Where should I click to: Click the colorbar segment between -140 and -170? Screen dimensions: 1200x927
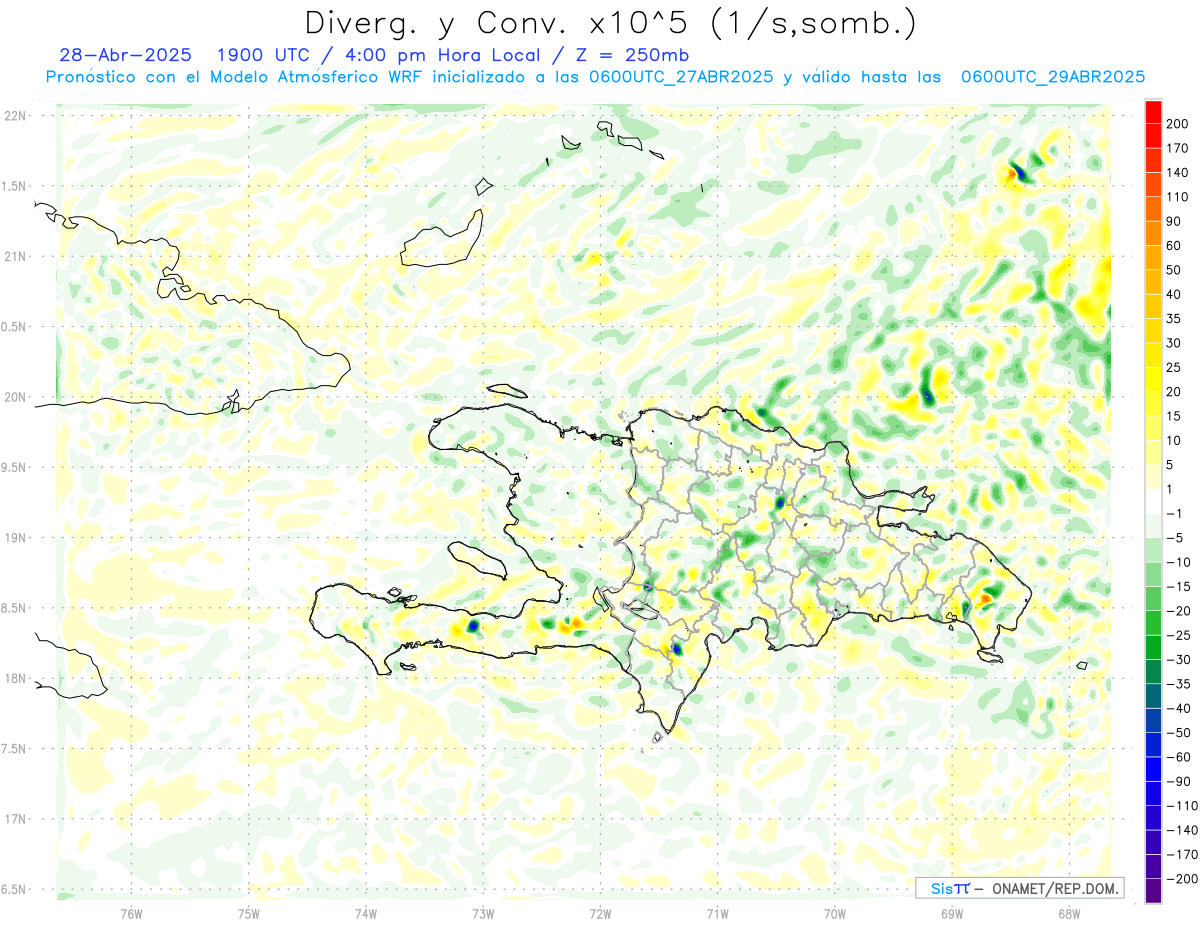click(x=1153, y=842)
